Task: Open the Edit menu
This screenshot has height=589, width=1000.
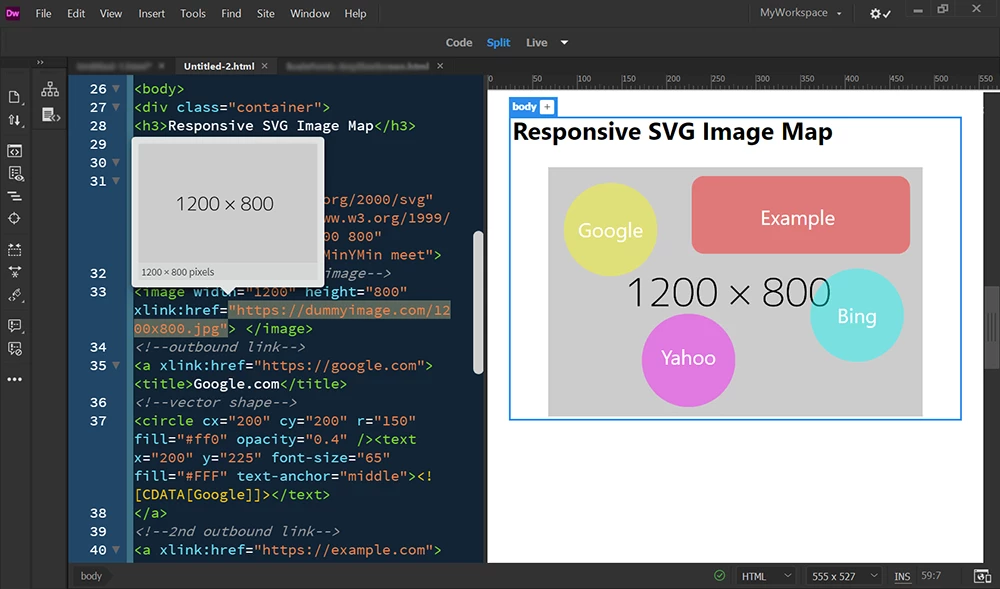Action: 76,13
